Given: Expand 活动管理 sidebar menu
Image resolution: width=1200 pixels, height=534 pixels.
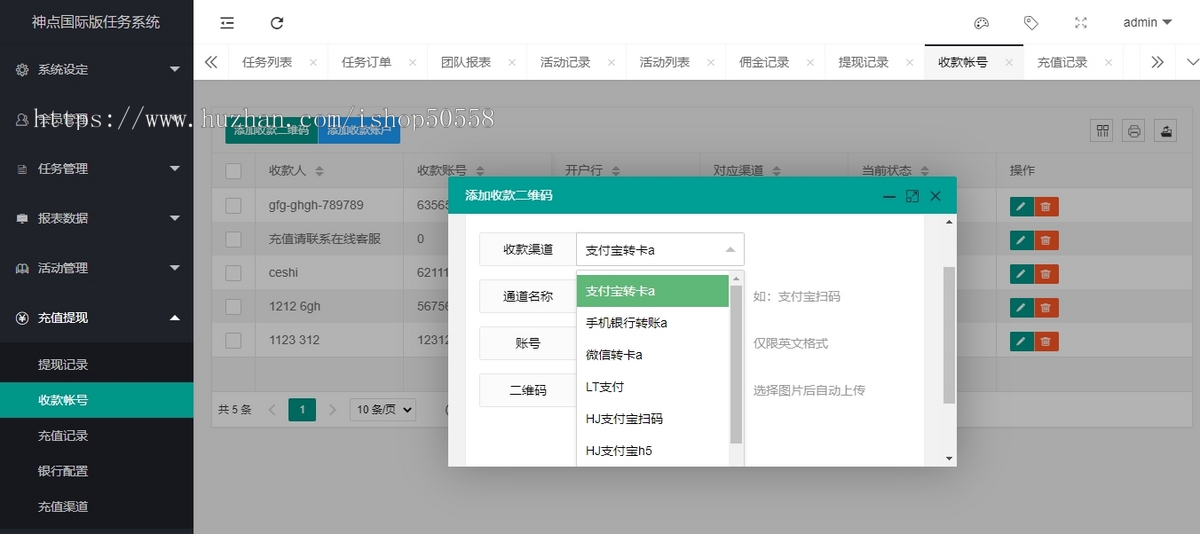Looking at the screenshot, I should 97,268.
